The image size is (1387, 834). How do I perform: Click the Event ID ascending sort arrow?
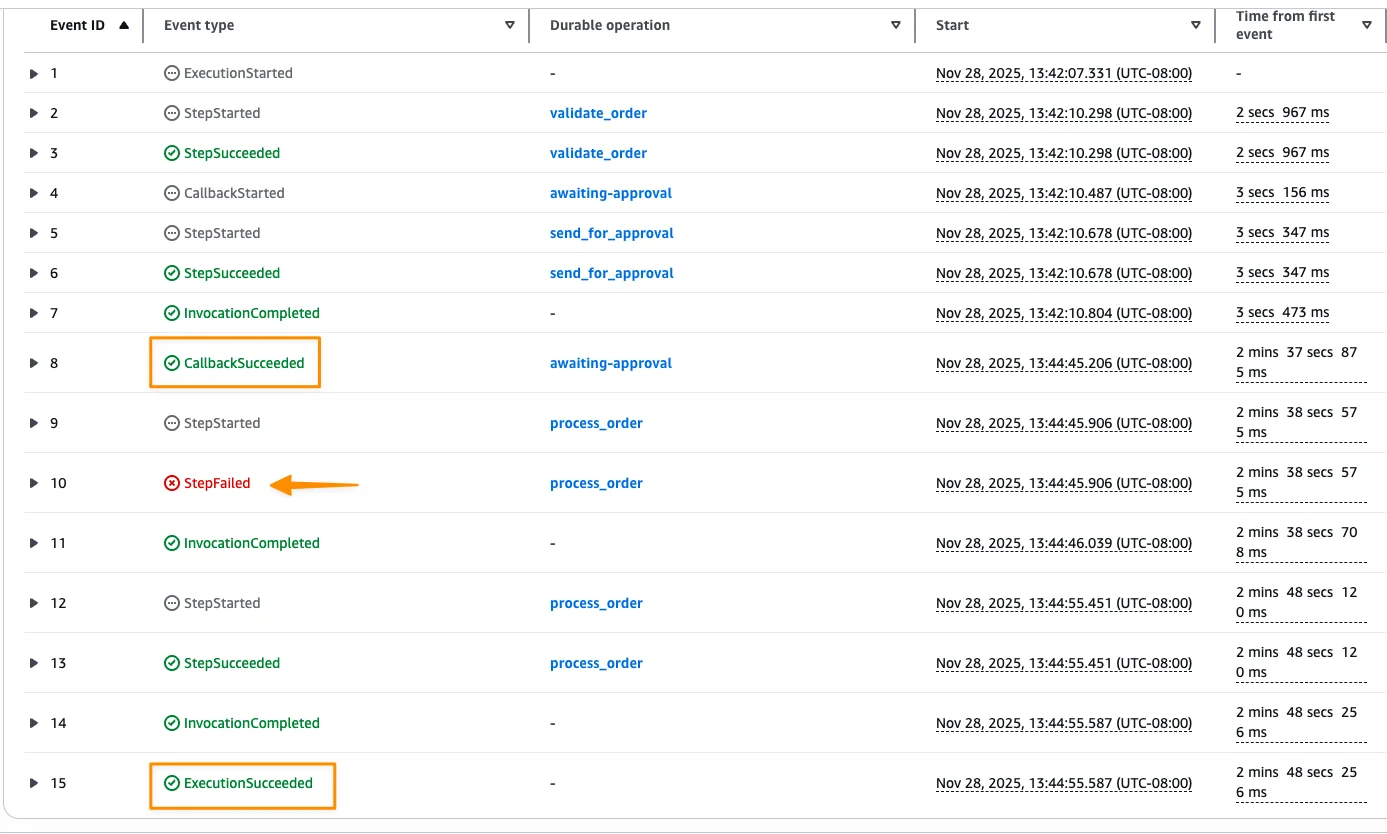(124, 25)
